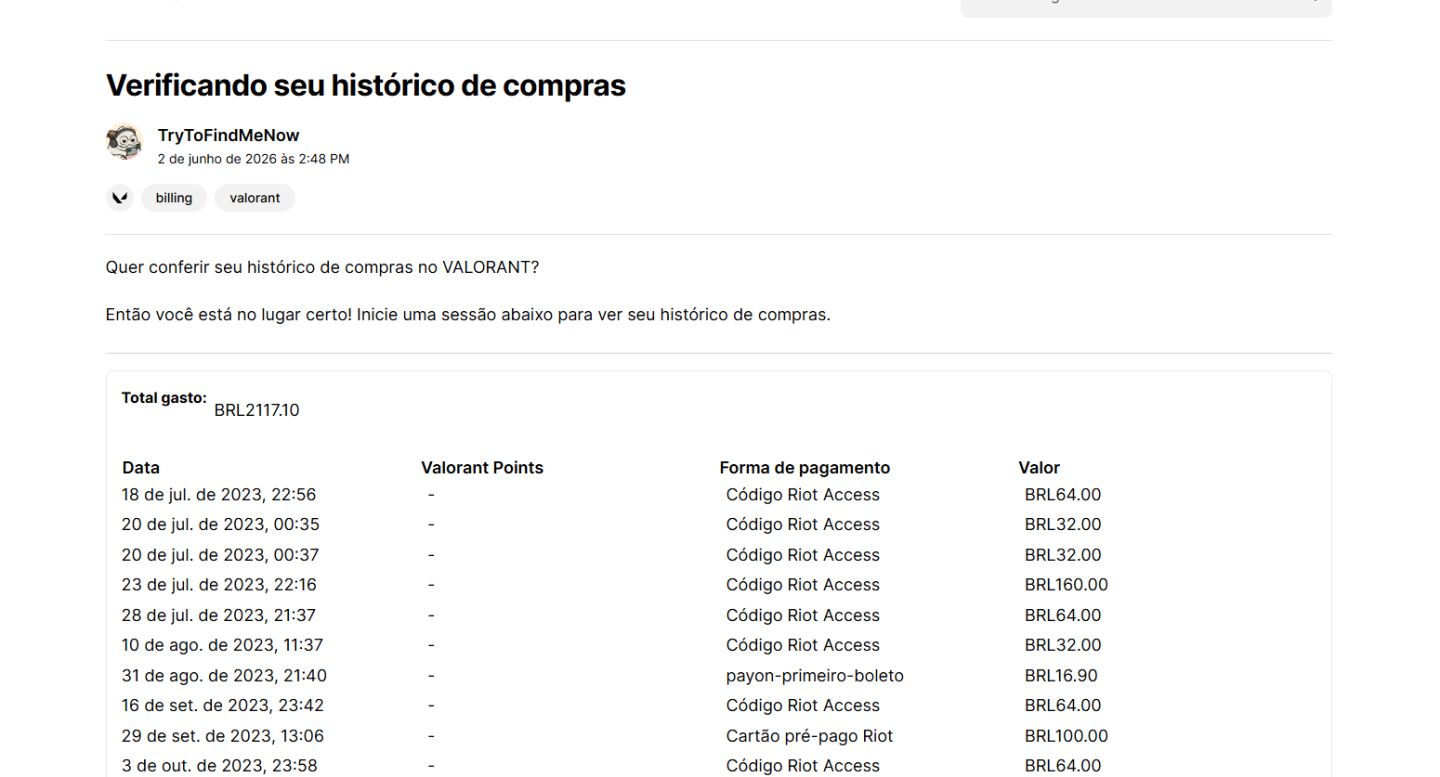1440x777 pixels.
Task: Click the date 20 de jul. de 2023, 00:37
Action: pyautogui.click(x=221, y=555)
